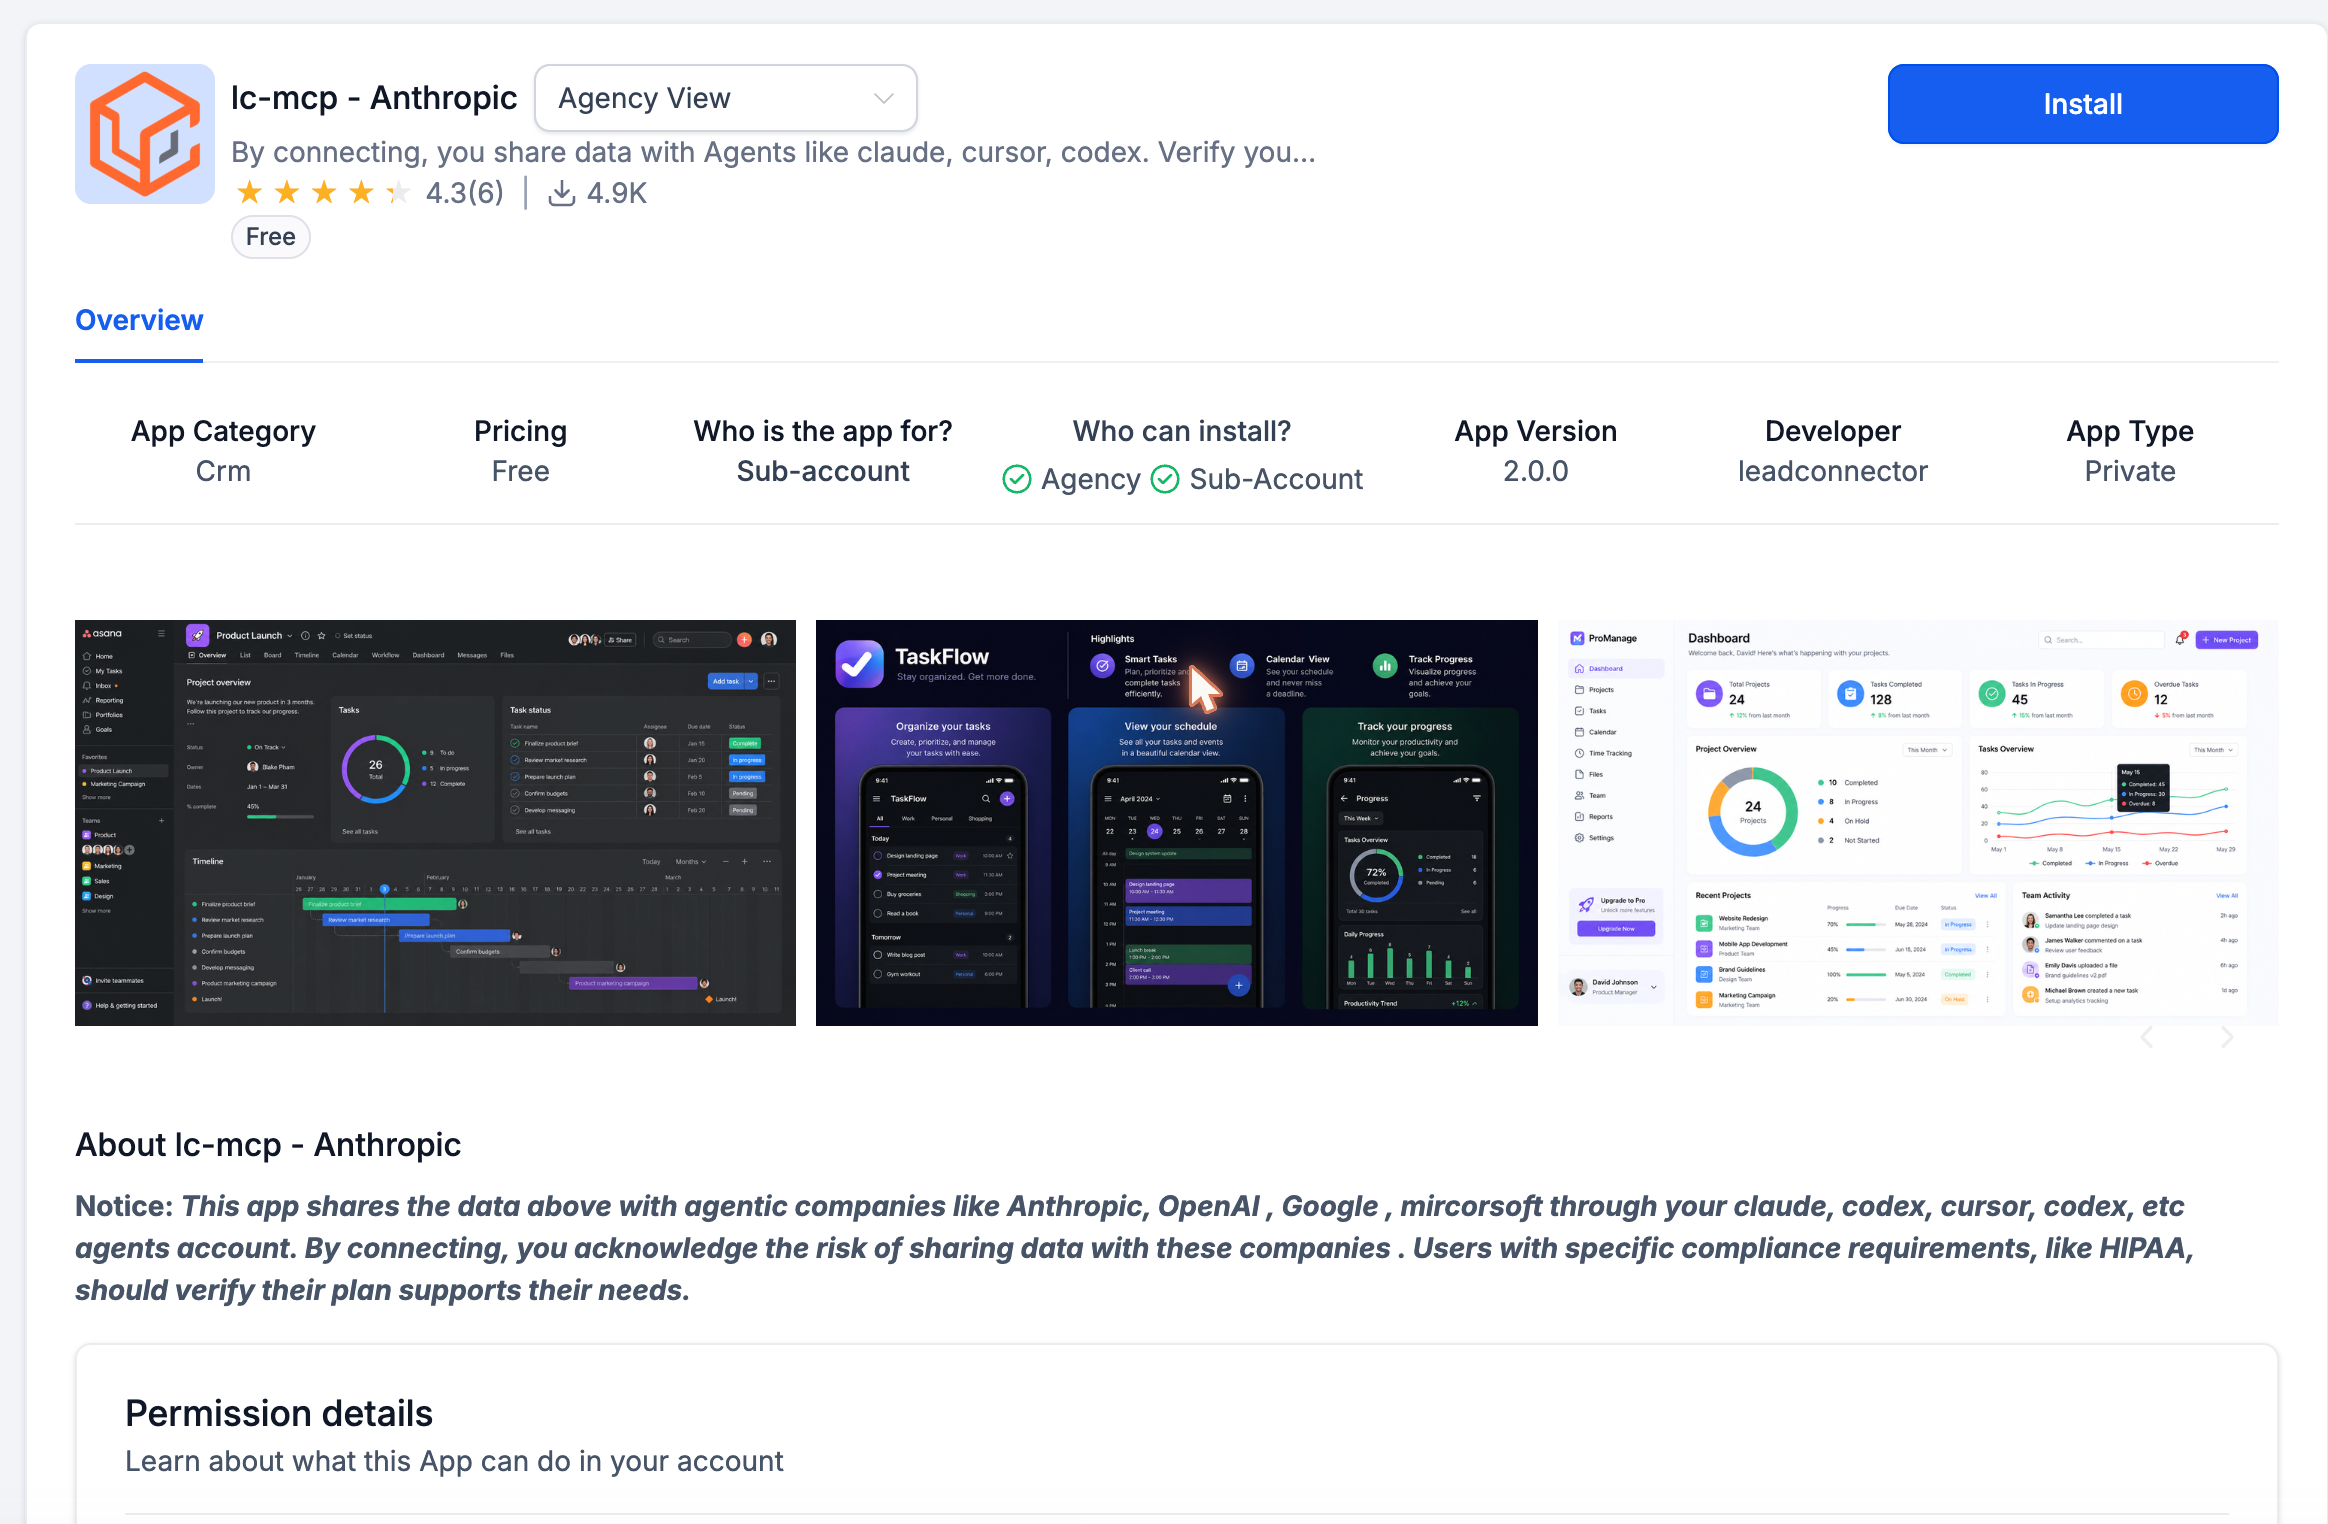Screen dimensions: 2328x1524
Task: Open the ProManage Dashboard screenshot
Action: (1918, 822)
